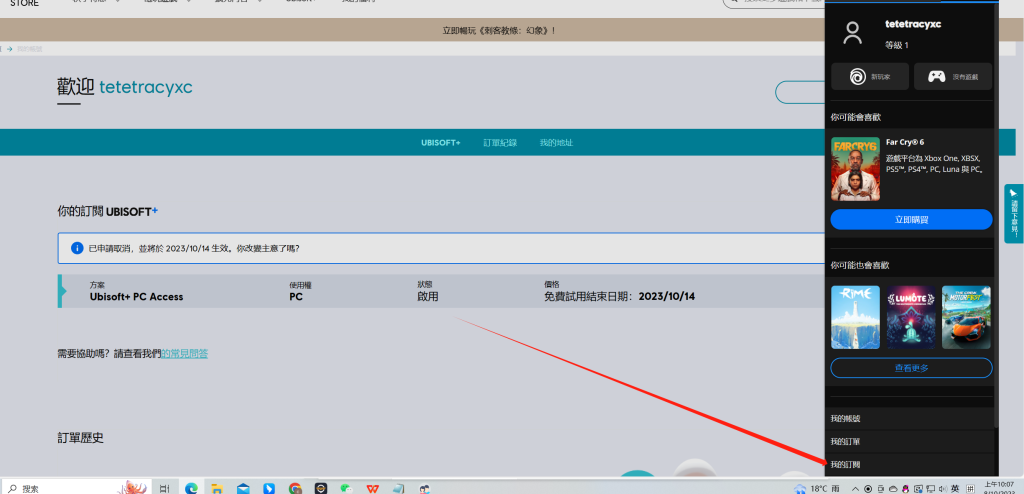Open the Ubisoft swirl new player tile

pos(870,76)
